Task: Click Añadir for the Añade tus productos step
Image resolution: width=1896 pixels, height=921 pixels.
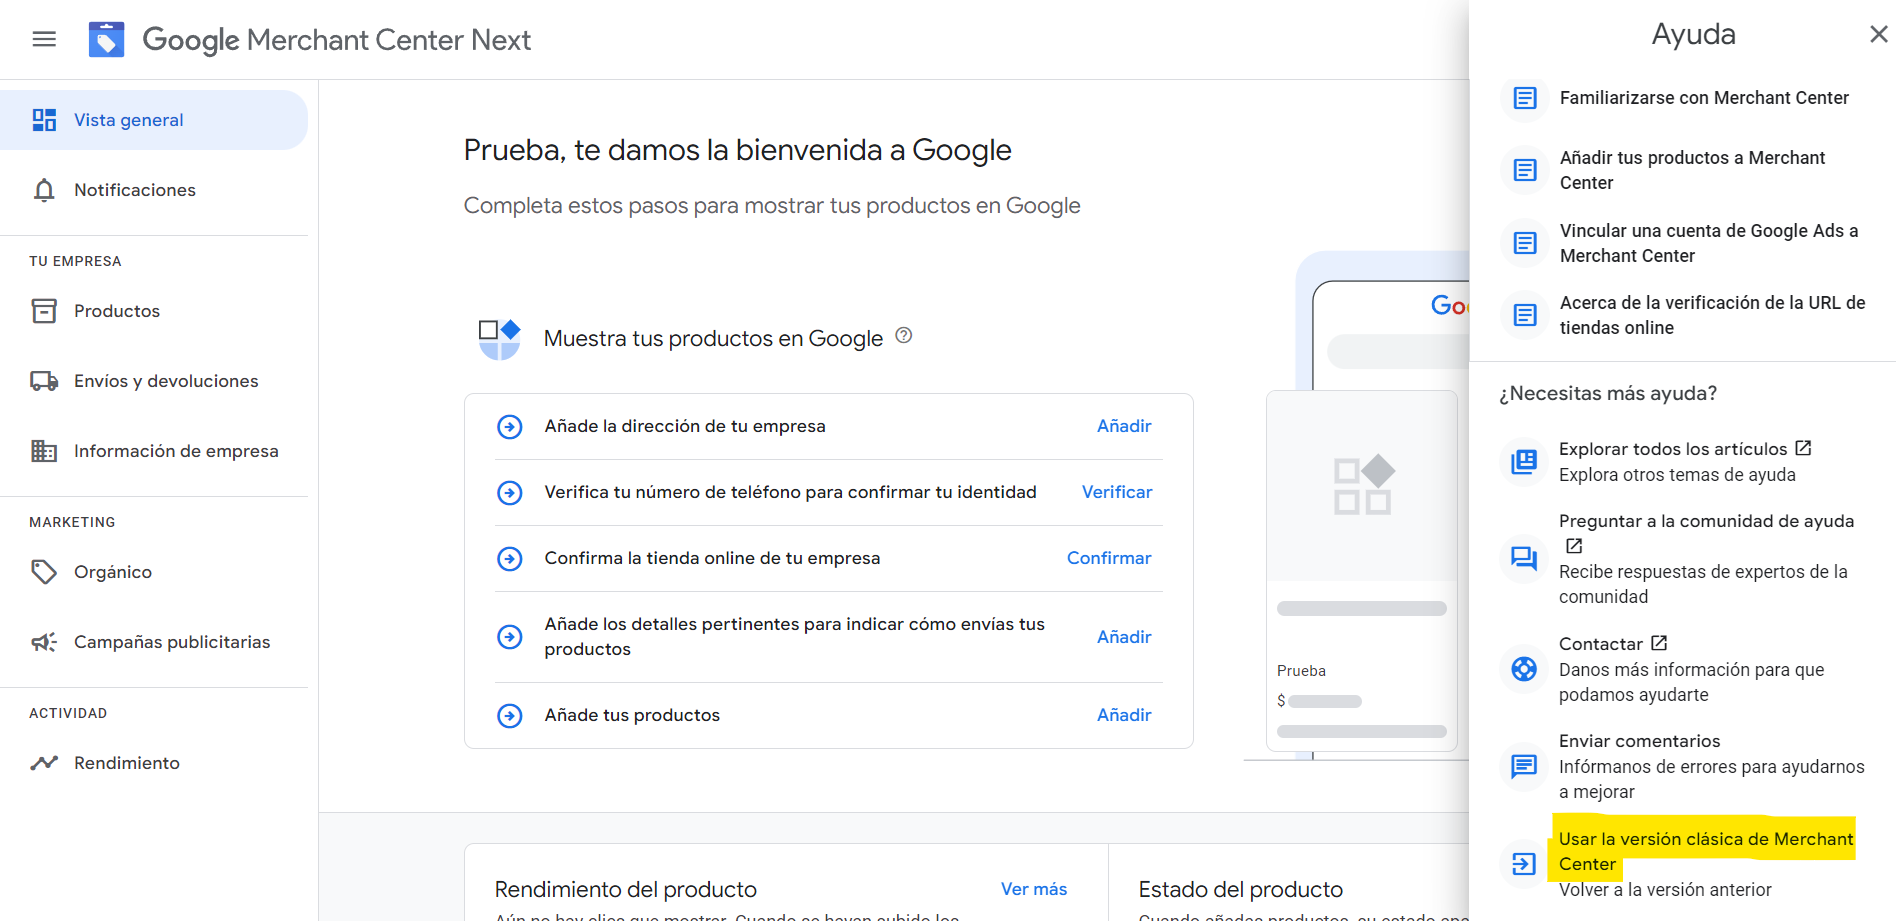Action: point(1124,715)
